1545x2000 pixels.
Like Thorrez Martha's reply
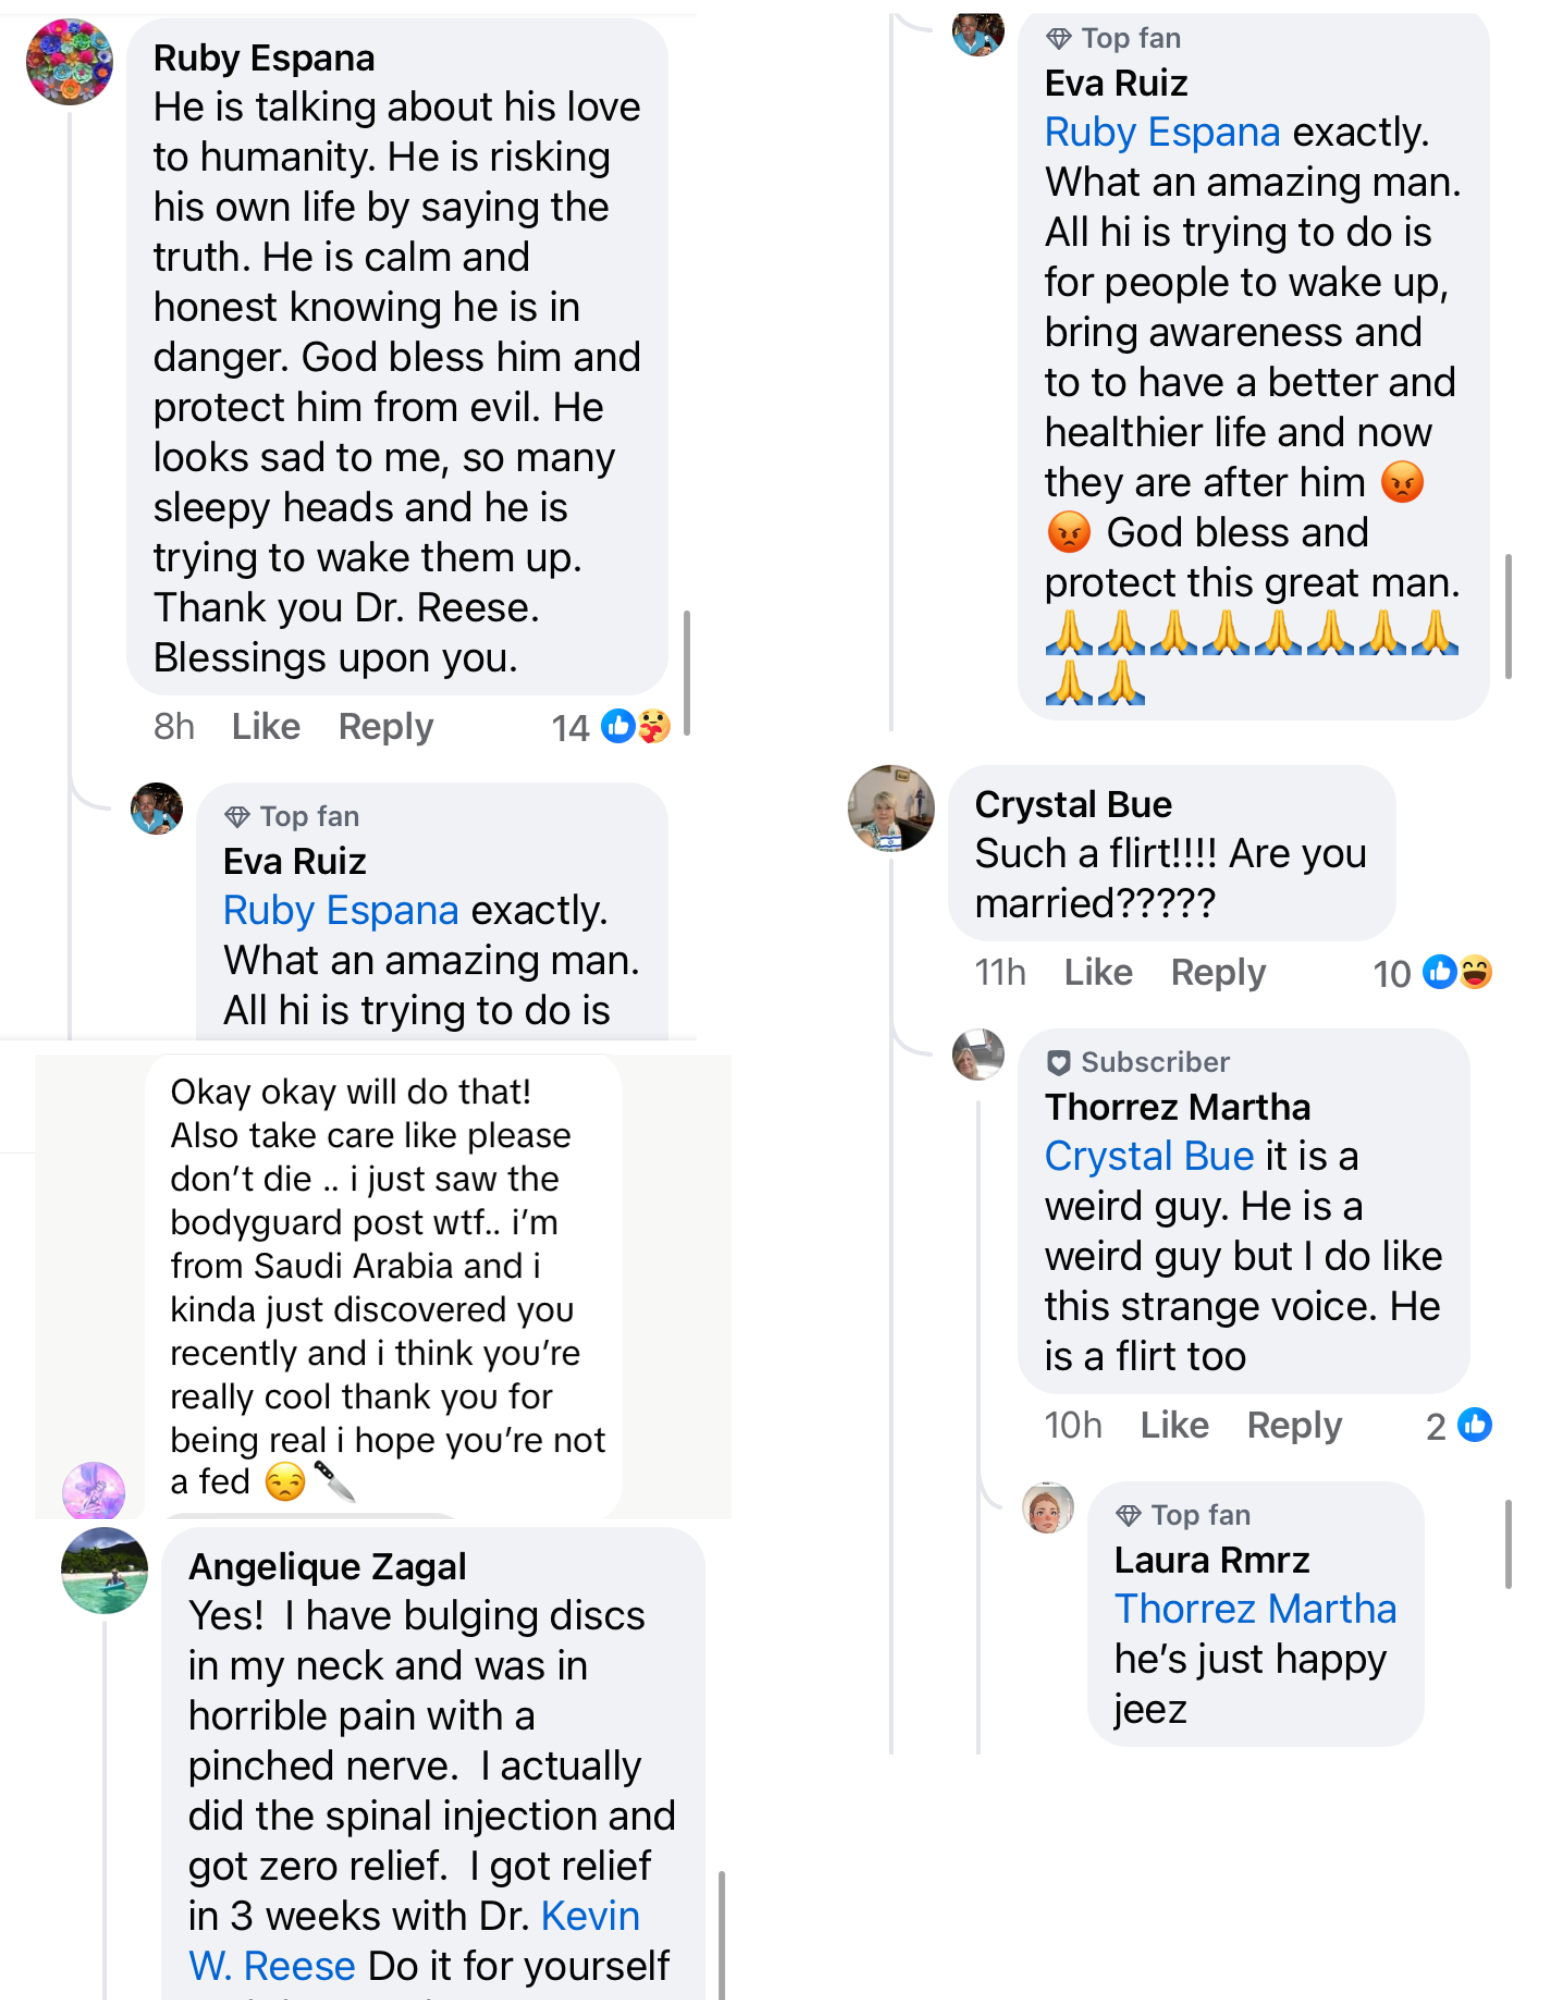pyautogui.click(x=1174, y=1425)
